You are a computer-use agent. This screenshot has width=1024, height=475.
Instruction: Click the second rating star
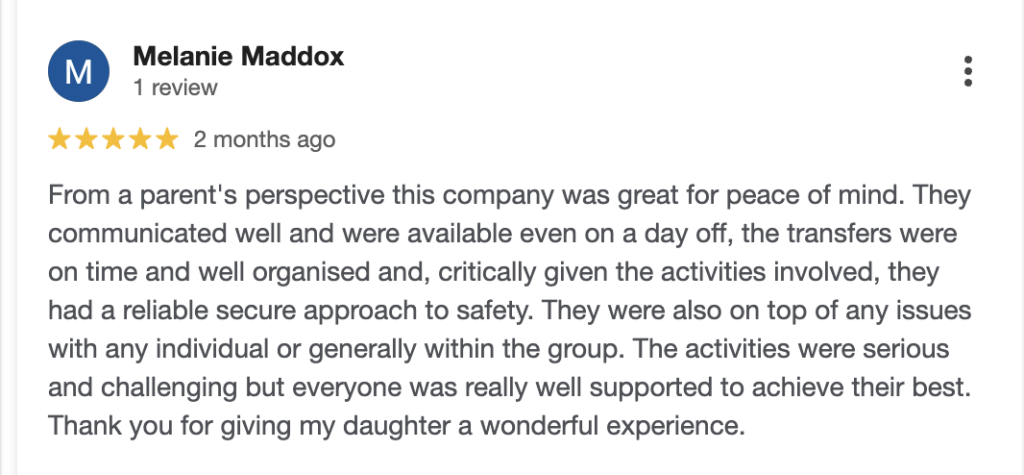[86, 139]
